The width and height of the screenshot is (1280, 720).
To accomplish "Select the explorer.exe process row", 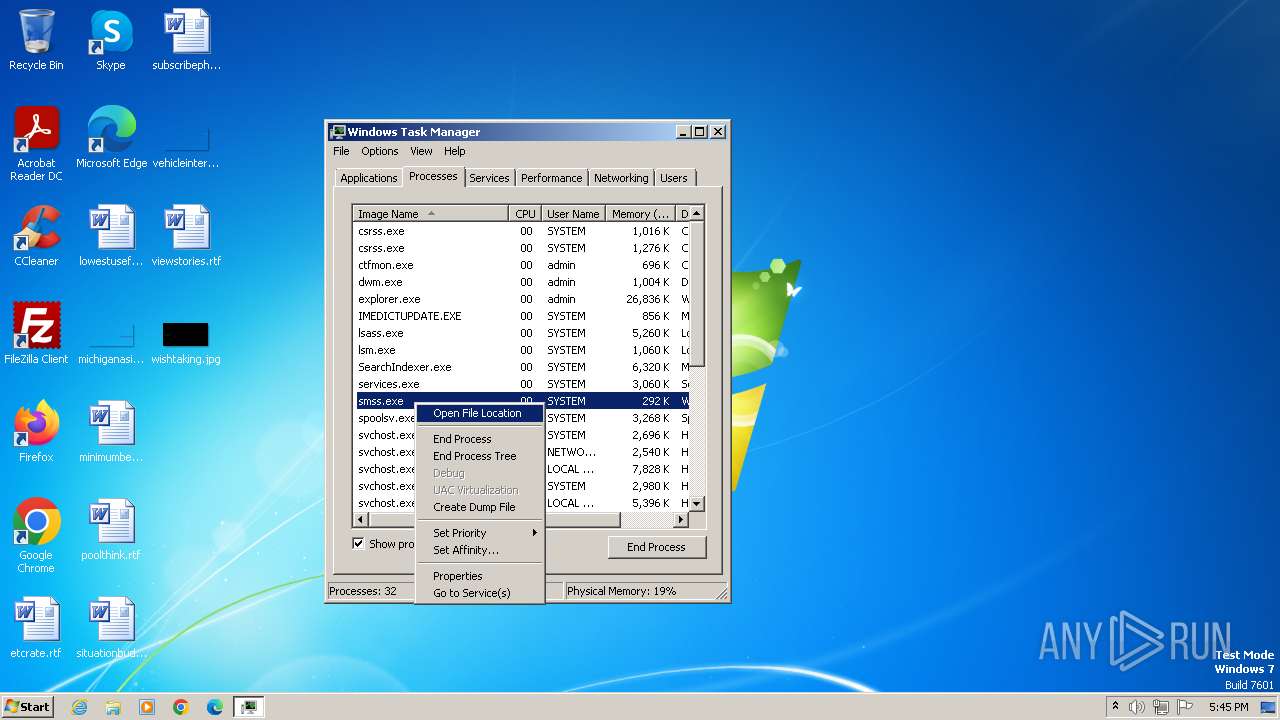I will pos(521,299).
